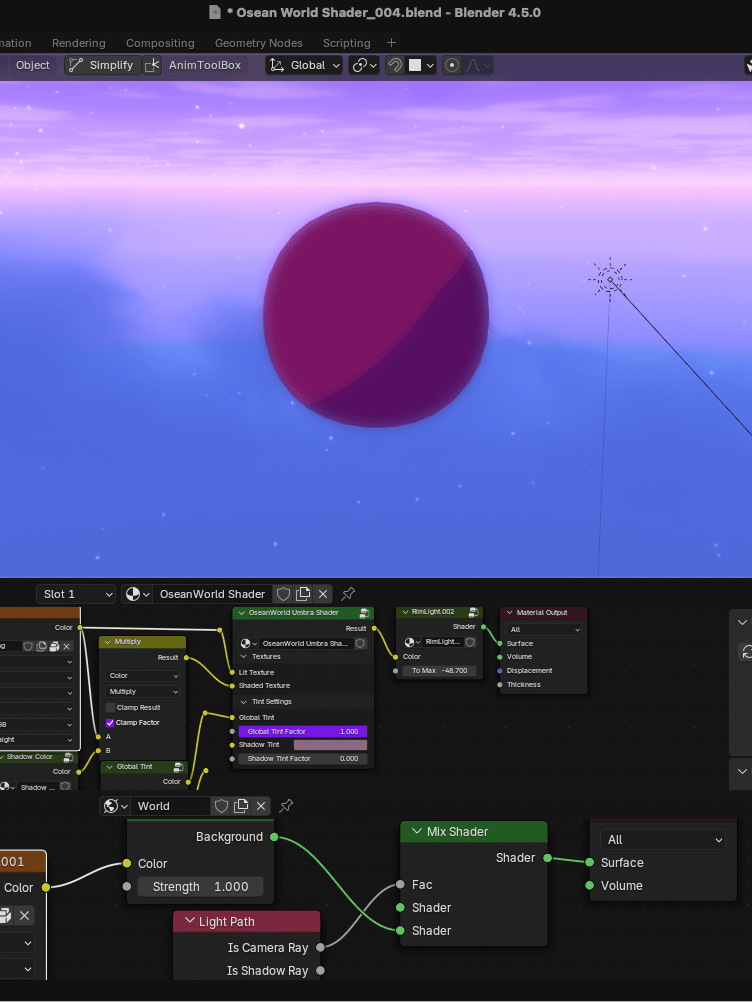Screen dimensions: 752x1002
Task: Toggle fake user shield for OseanWorld Shader
Action: 283,594
